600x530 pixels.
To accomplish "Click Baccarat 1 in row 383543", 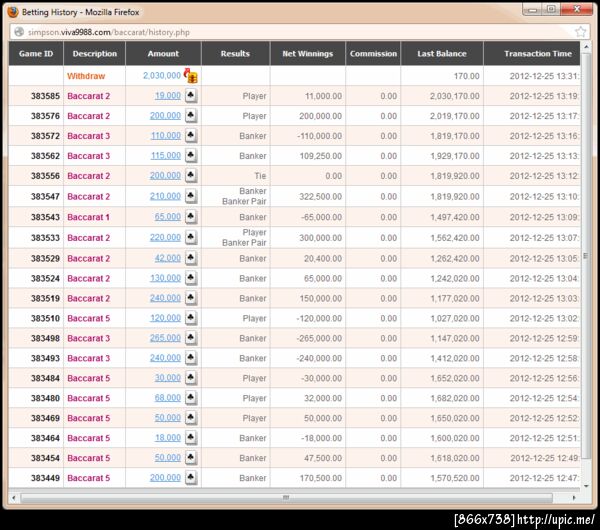I will pyautogui.click(x=88, y=217).
